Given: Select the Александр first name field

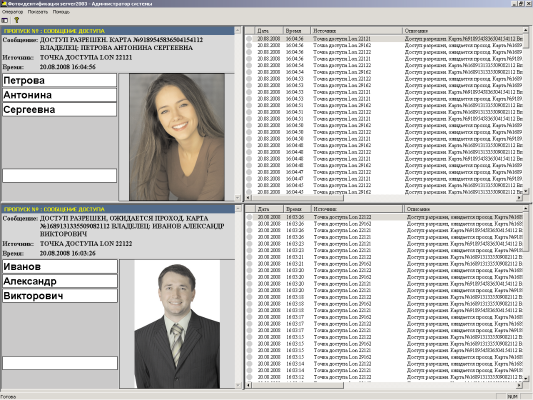Looking at the screenshot, I should coord(60,281).
